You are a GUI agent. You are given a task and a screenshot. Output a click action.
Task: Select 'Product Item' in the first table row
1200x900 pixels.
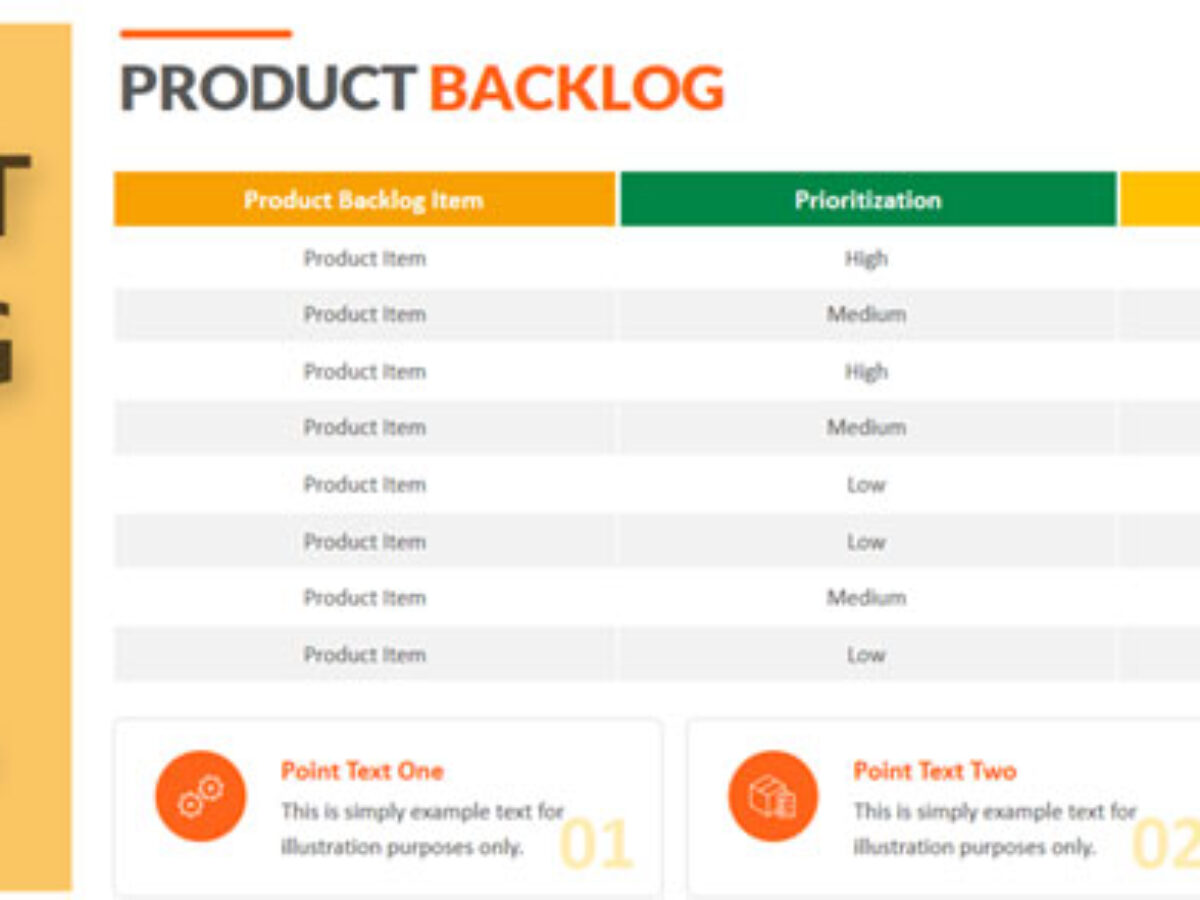click(x=365, y=258)
